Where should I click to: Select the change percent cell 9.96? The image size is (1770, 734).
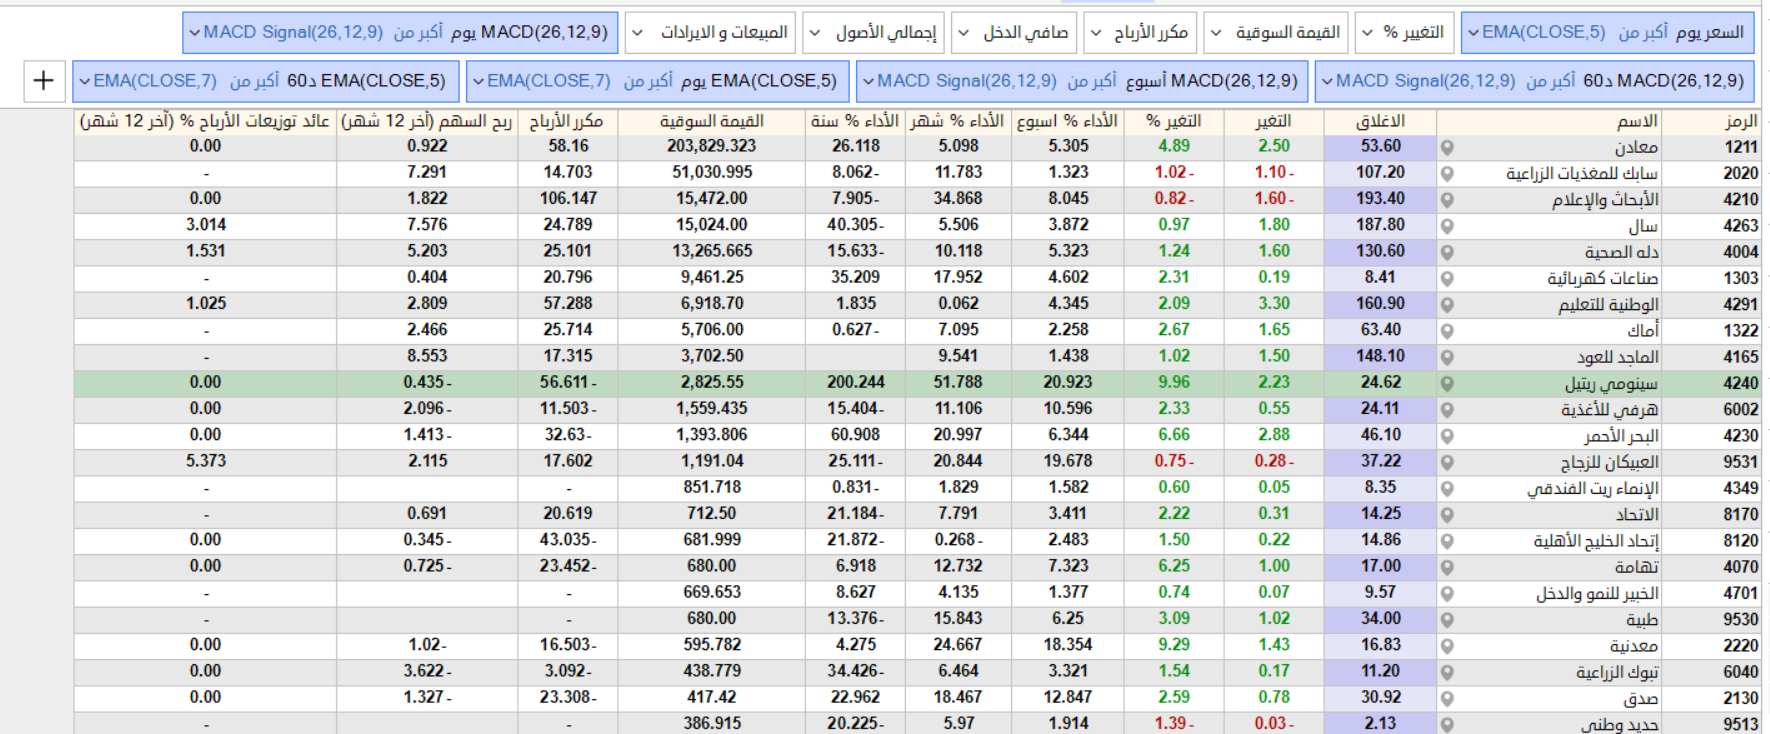point(1174,382)
